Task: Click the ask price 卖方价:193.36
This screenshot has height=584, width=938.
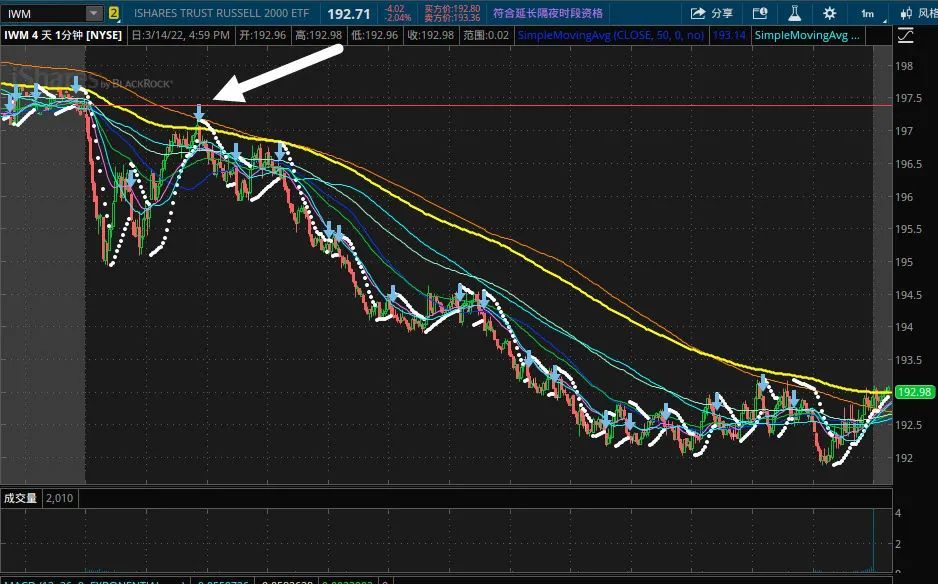Action: click(x=452, y=18)
